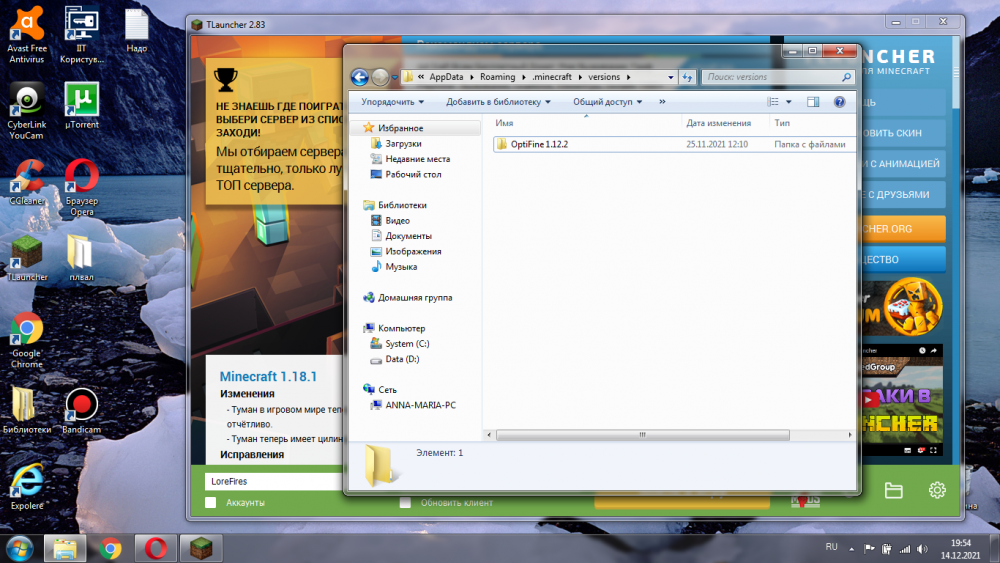
Task: Refresh the versions folder address bar
Action: pos(687,77)
